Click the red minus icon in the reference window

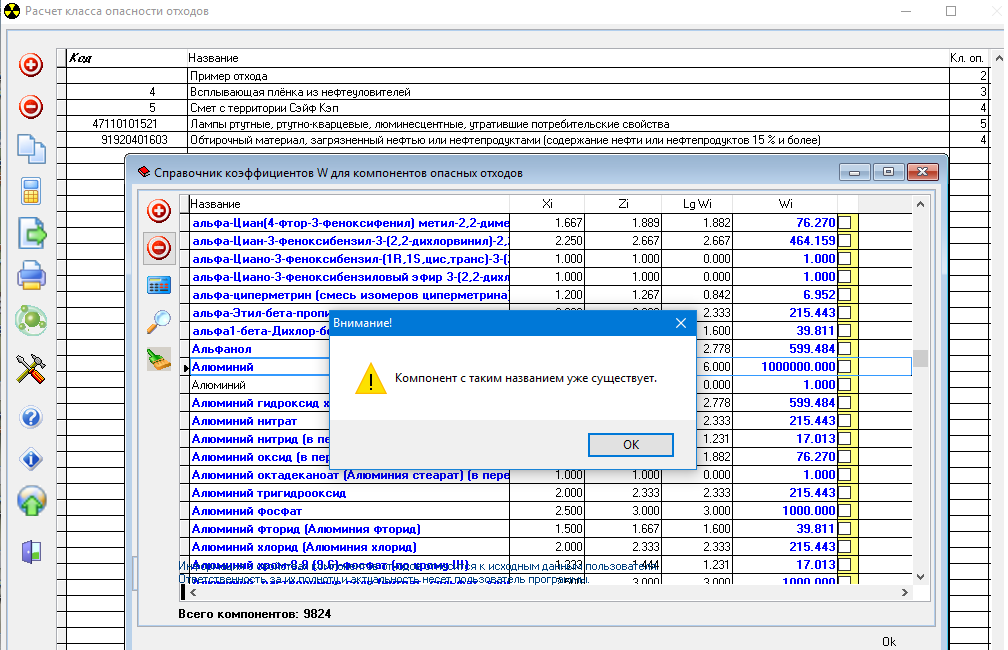tap(159, 247)
